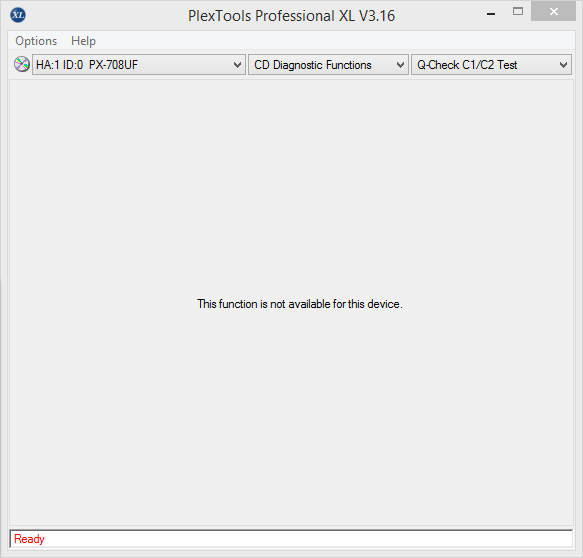Click the disc drive icon beside device list
This screenshot has width=583, height=558.
[x=22, y=64]
